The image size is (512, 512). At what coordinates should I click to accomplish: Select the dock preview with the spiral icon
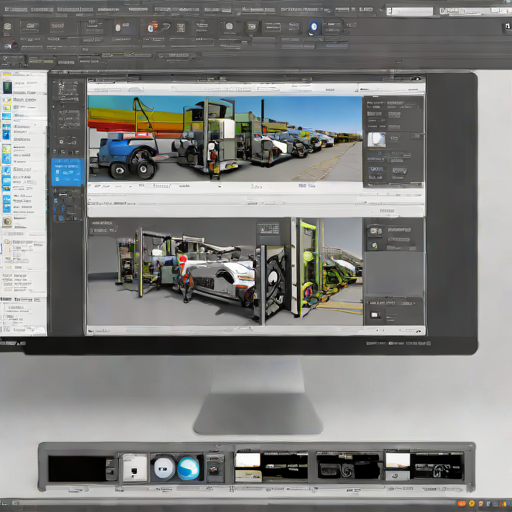[348, 467]
